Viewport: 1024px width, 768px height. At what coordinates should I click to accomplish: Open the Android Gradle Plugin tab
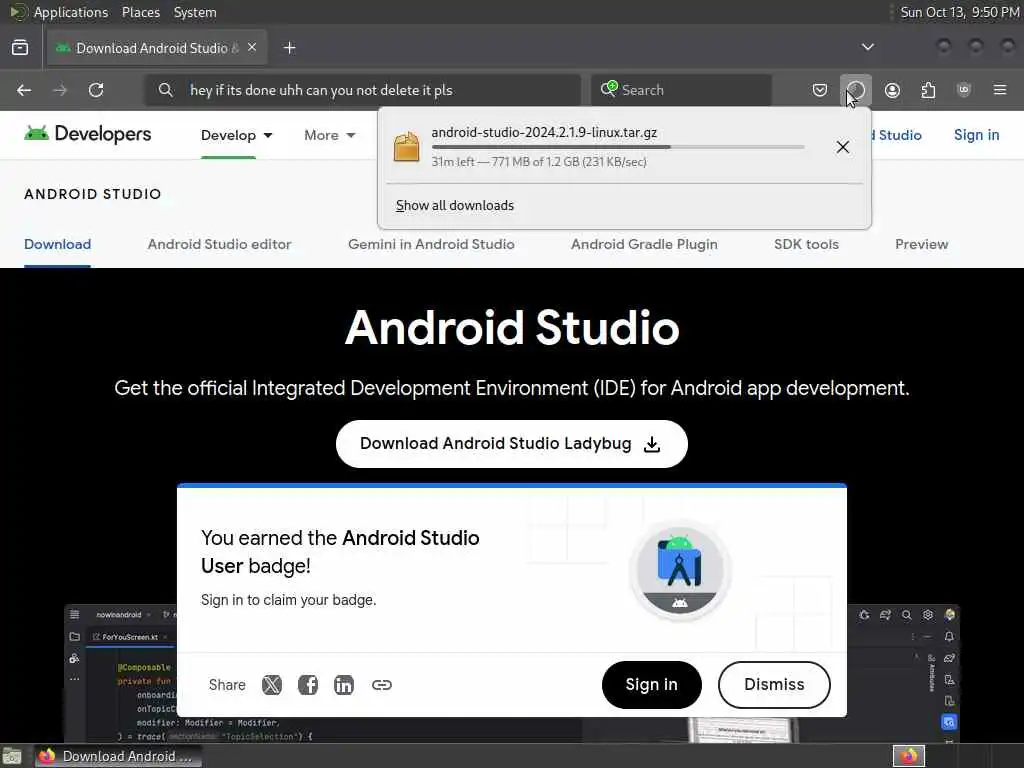coord(644,244)
